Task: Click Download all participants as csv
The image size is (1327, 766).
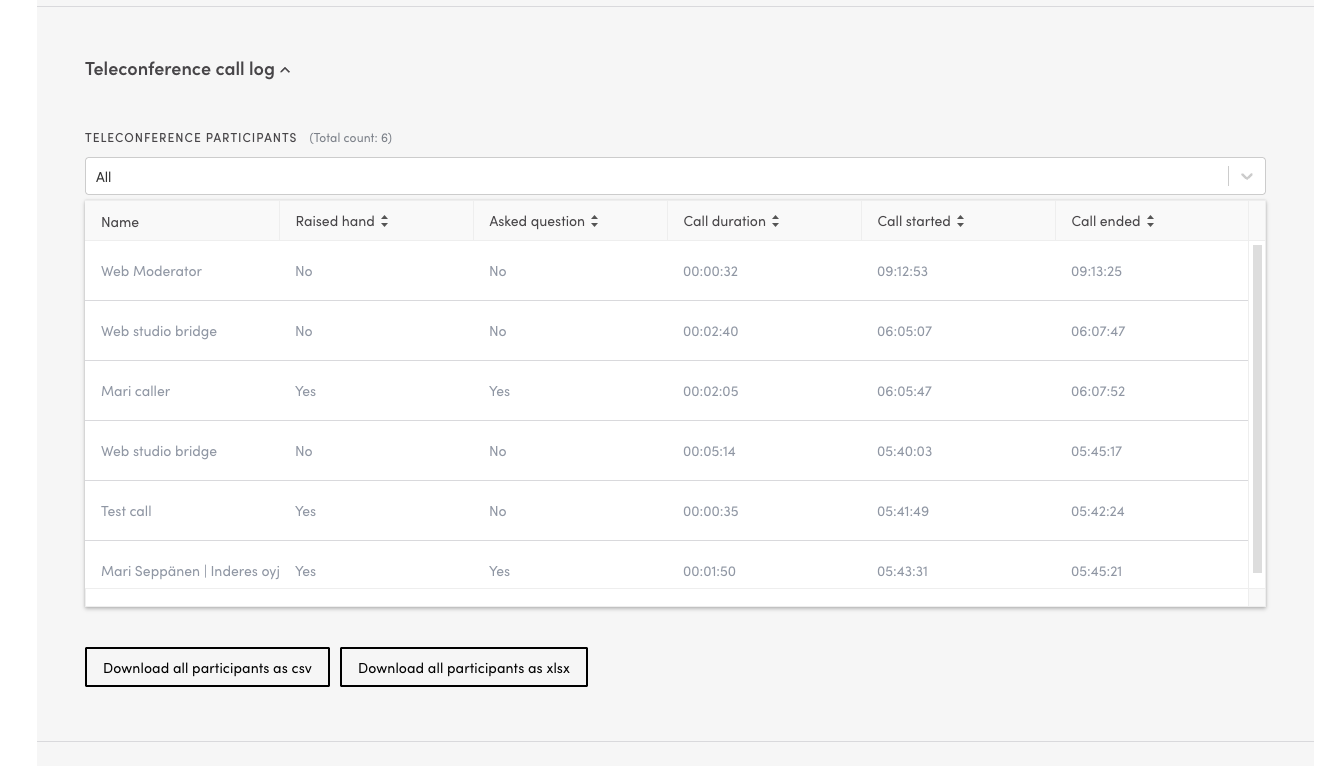Action: (207, 668)
